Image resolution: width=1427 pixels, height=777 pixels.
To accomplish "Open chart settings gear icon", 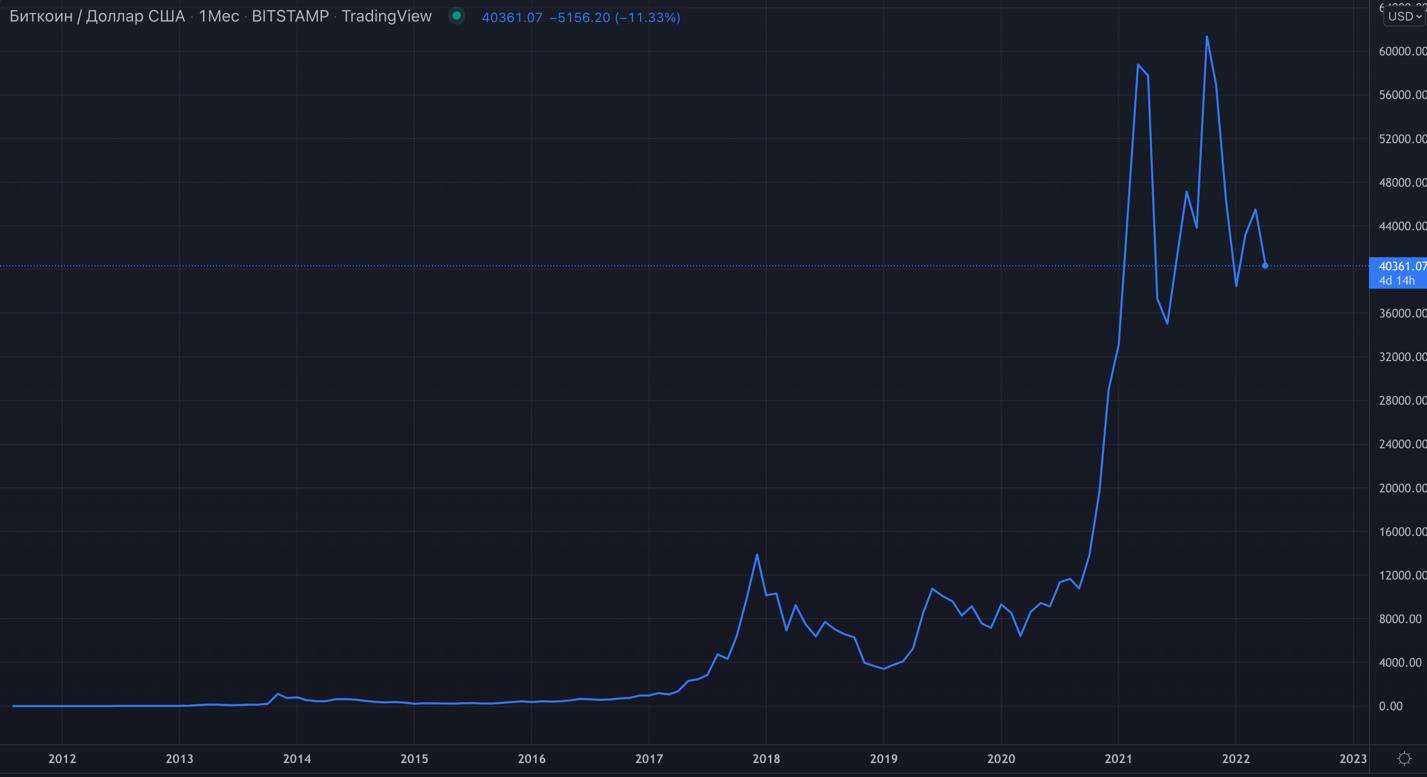I will (1404, 759).
